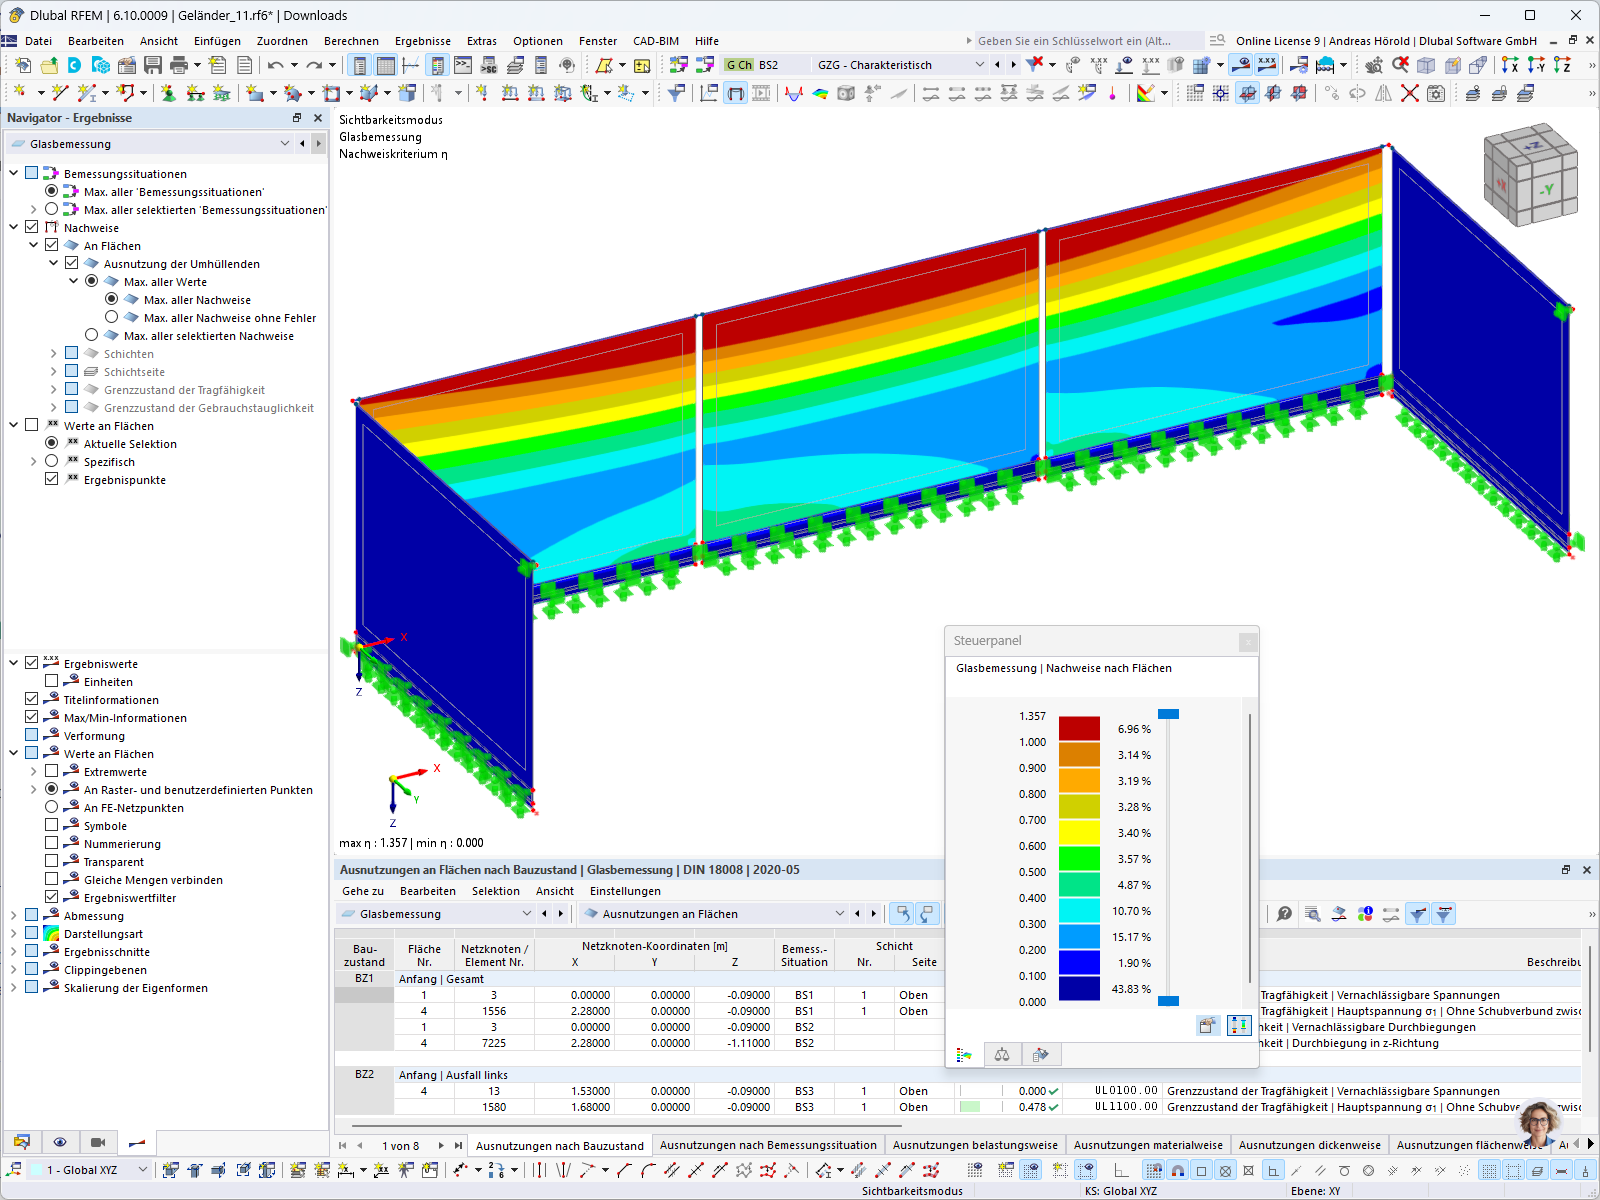Switch to the 'Ausnutzungen materialweise' tab
Screen dimensions: 1600x1200
1148,1145
